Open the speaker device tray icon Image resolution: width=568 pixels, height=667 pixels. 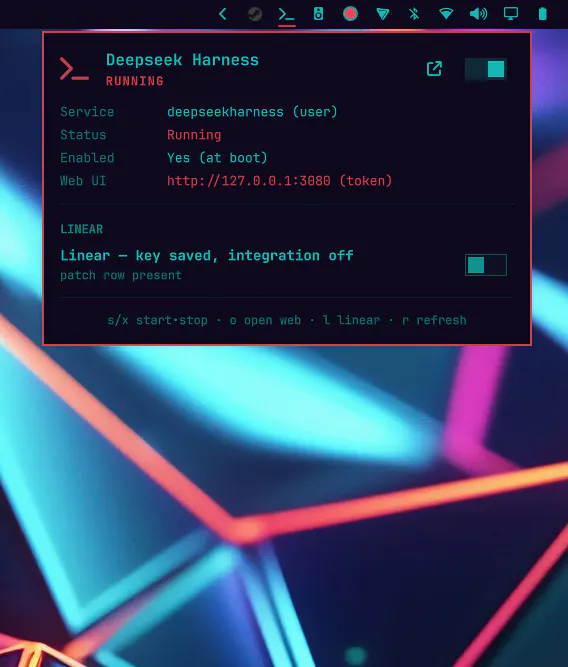[x=318, y=14]
